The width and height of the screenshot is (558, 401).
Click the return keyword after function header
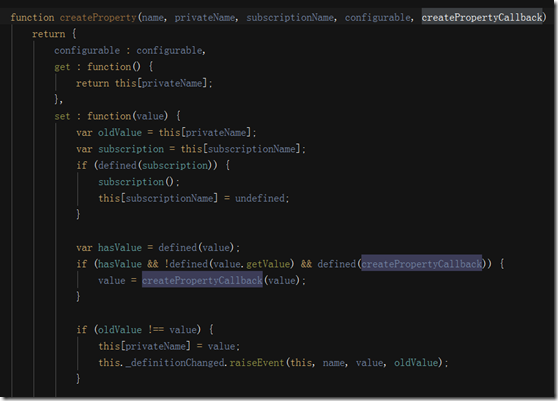coord(49,34)
